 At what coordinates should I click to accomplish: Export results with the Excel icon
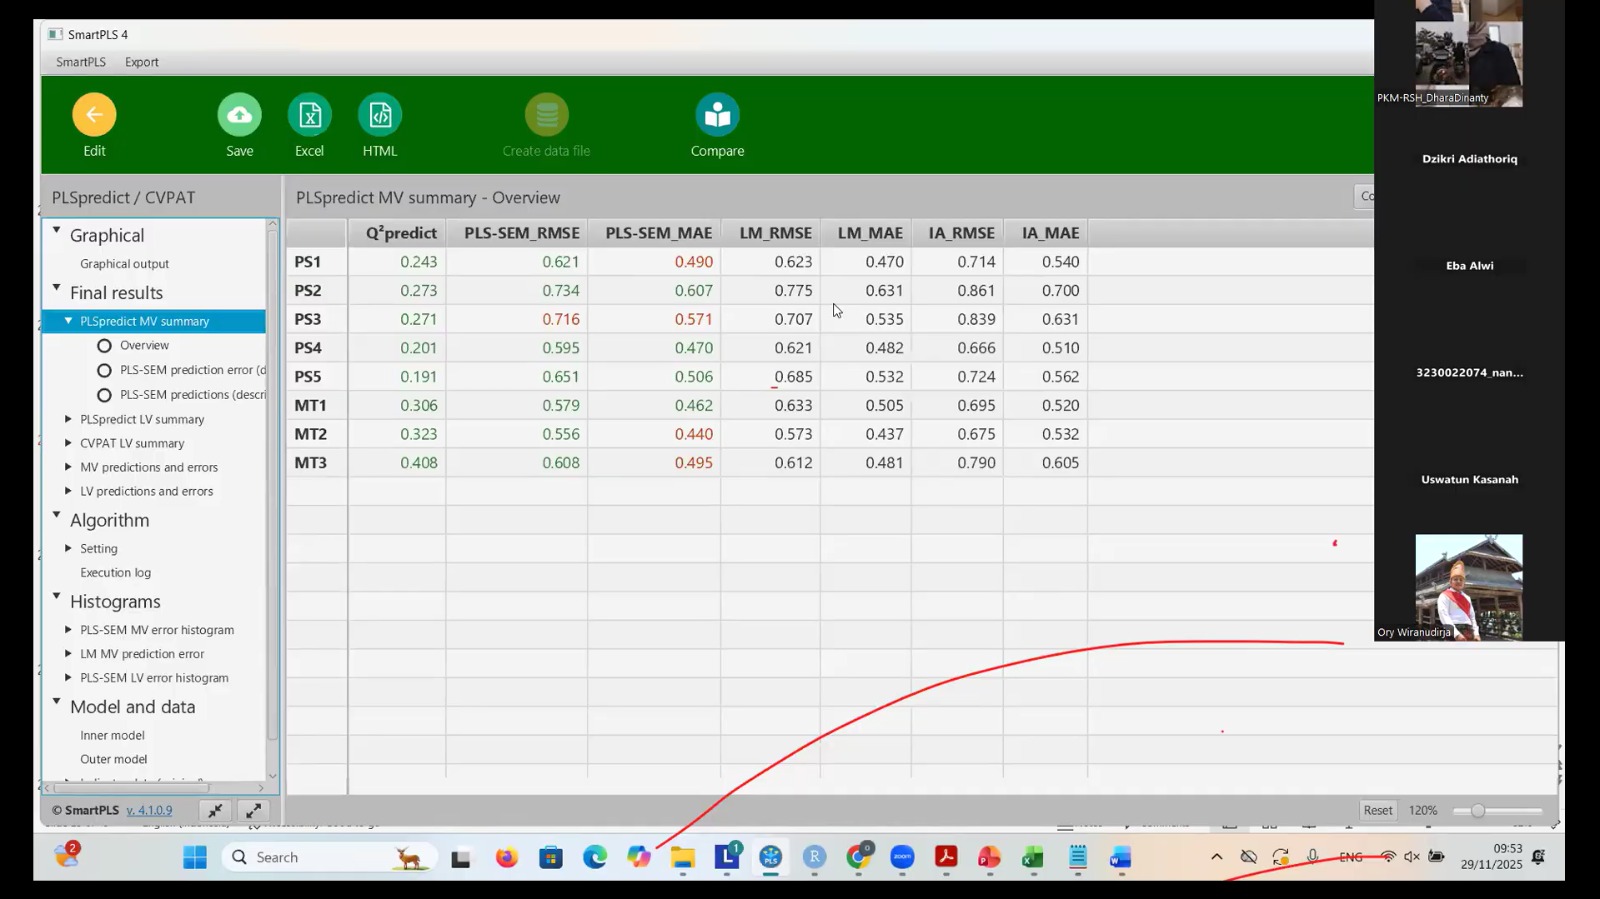pos(310,116)
